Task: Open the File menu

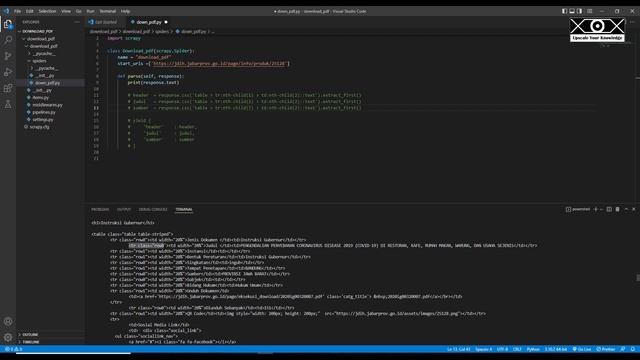Action: click(x=18, y=11)
